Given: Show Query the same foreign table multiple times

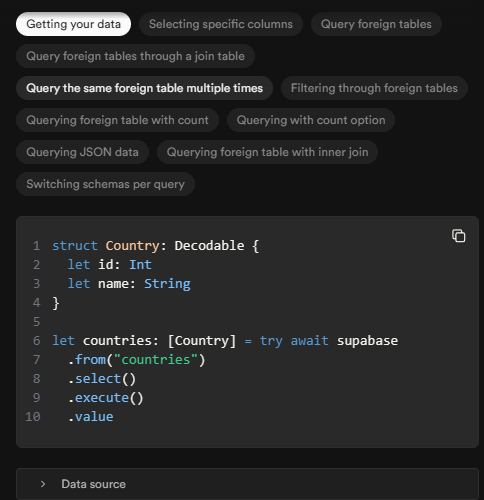Looking at the screenshot, I should [x=144, y=88].
